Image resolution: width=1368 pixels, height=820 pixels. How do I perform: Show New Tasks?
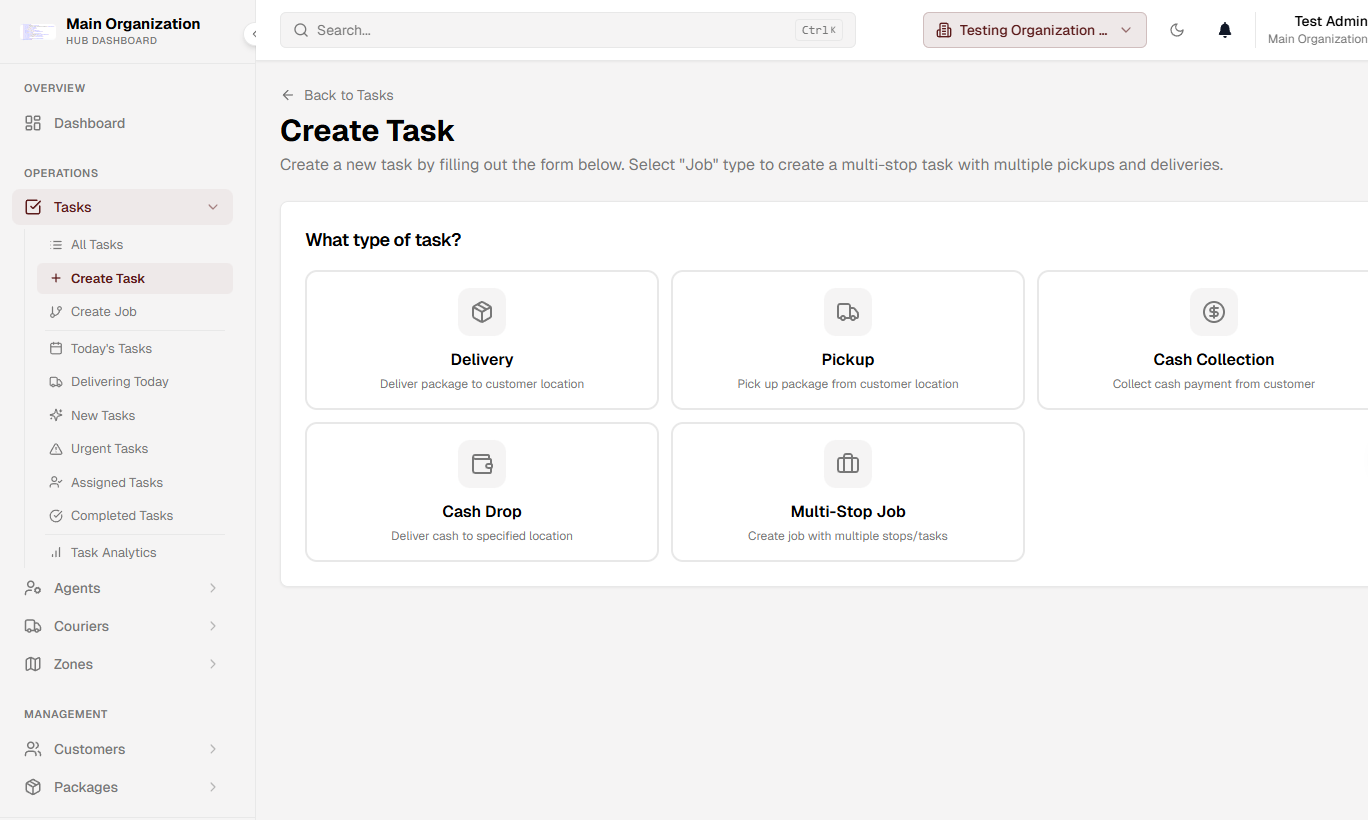tap(135, 416)
